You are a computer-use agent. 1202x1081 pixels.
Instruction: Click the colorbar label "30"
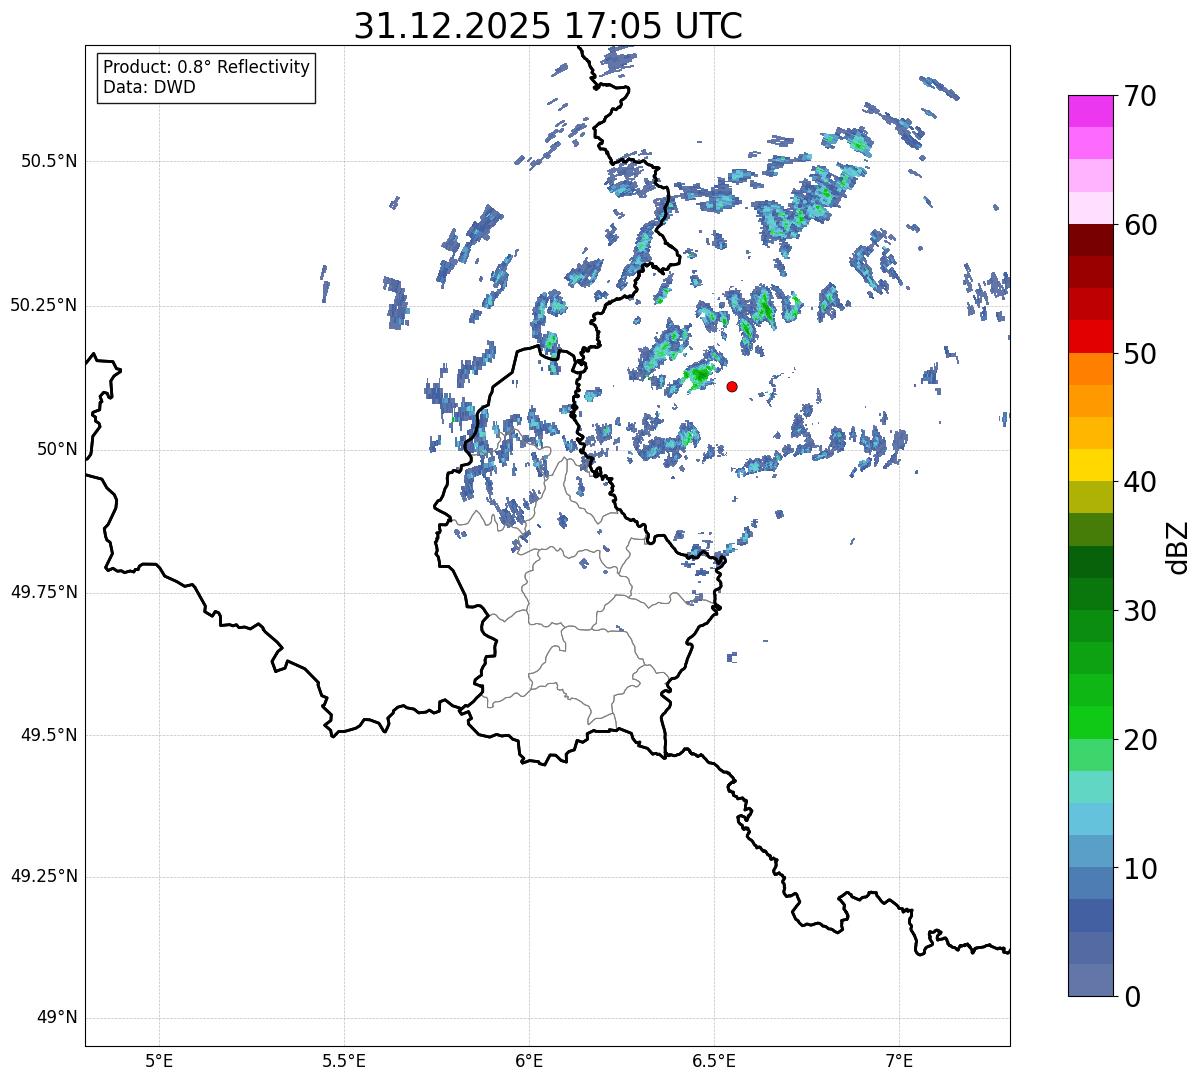[x=1141, y=611]
